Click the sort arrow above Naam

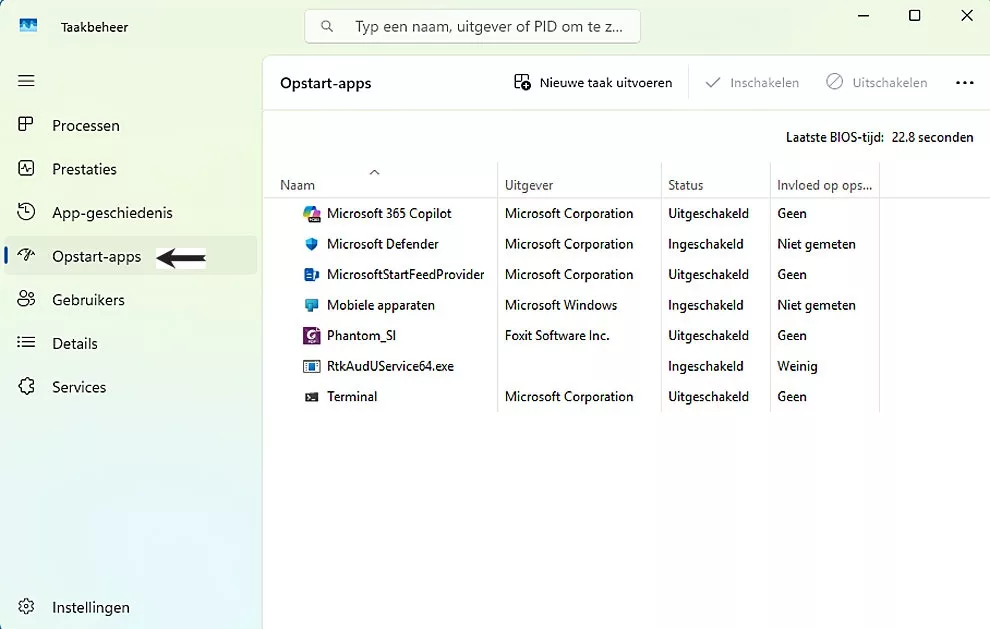pos(374,172)
